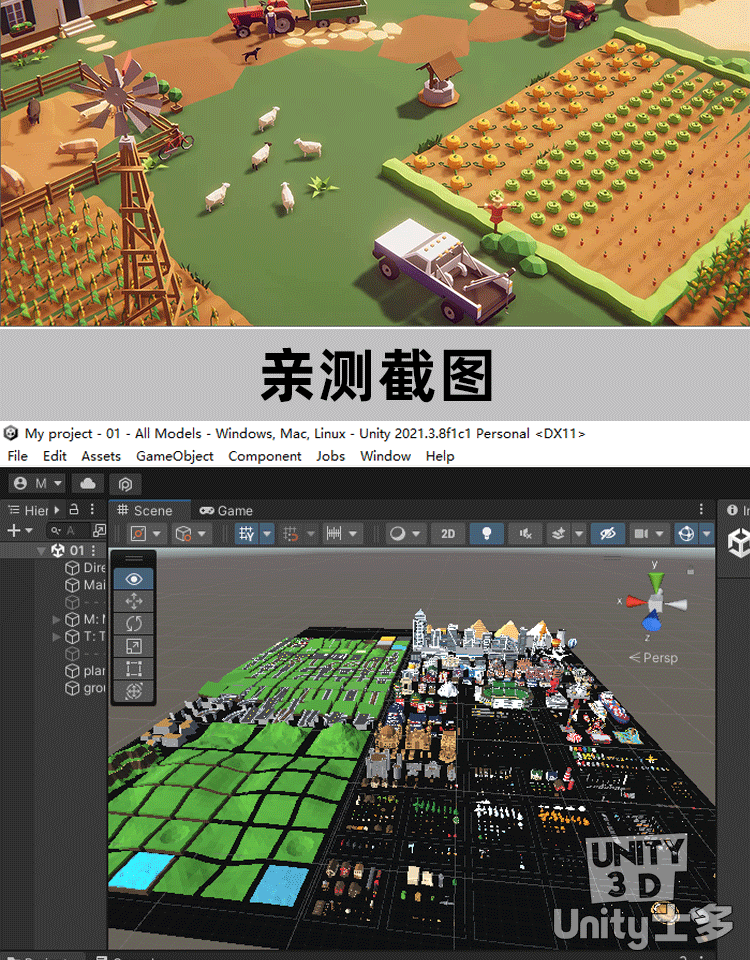
Task: Open global/local rotation dropdown arrow
Action: (201, 534)
